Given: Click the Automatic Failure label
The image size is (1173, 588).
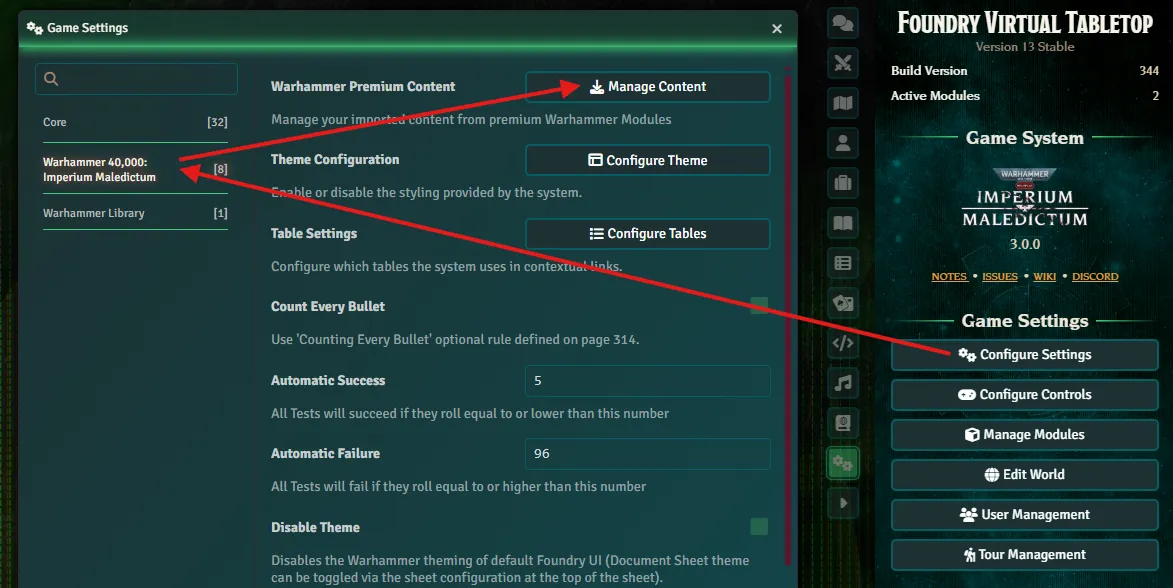Looking at the screenshot, I should [x=325, y=453].
